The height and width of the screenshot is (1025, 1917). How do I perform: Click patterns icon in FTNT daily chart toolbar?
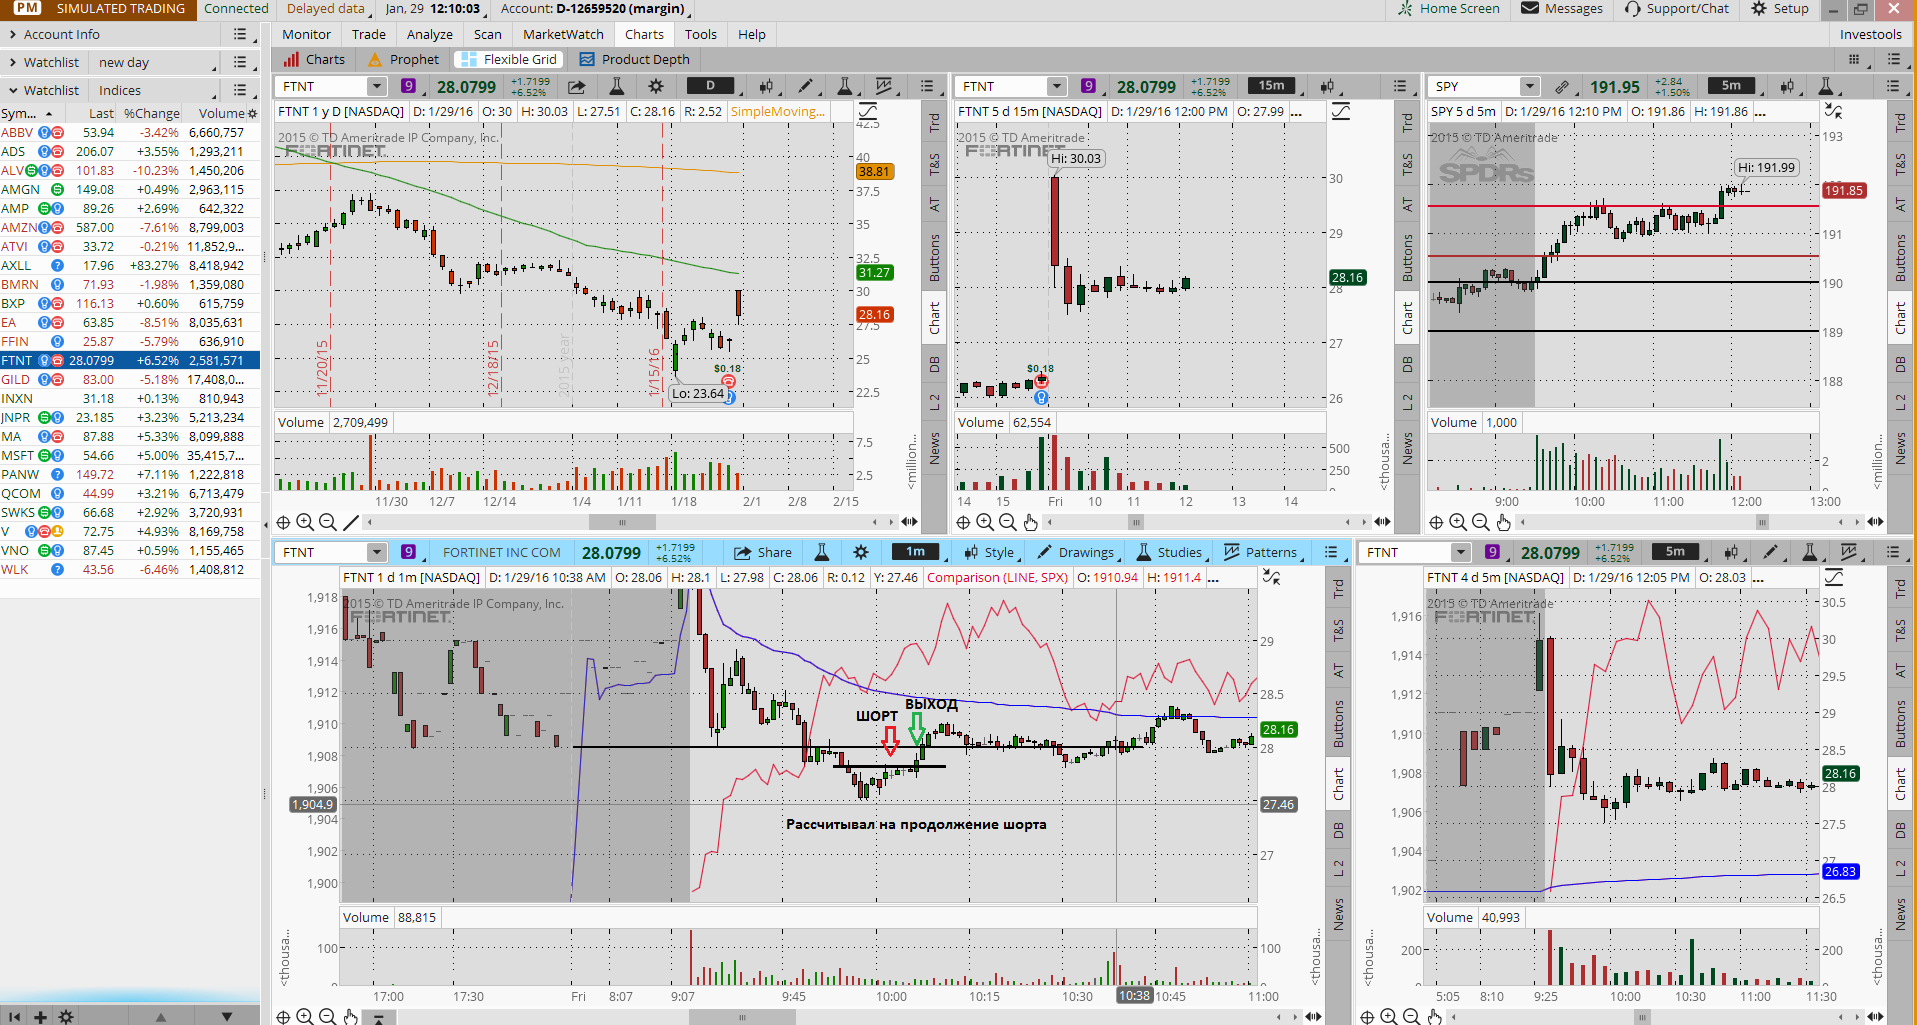(x=884, y=86)
